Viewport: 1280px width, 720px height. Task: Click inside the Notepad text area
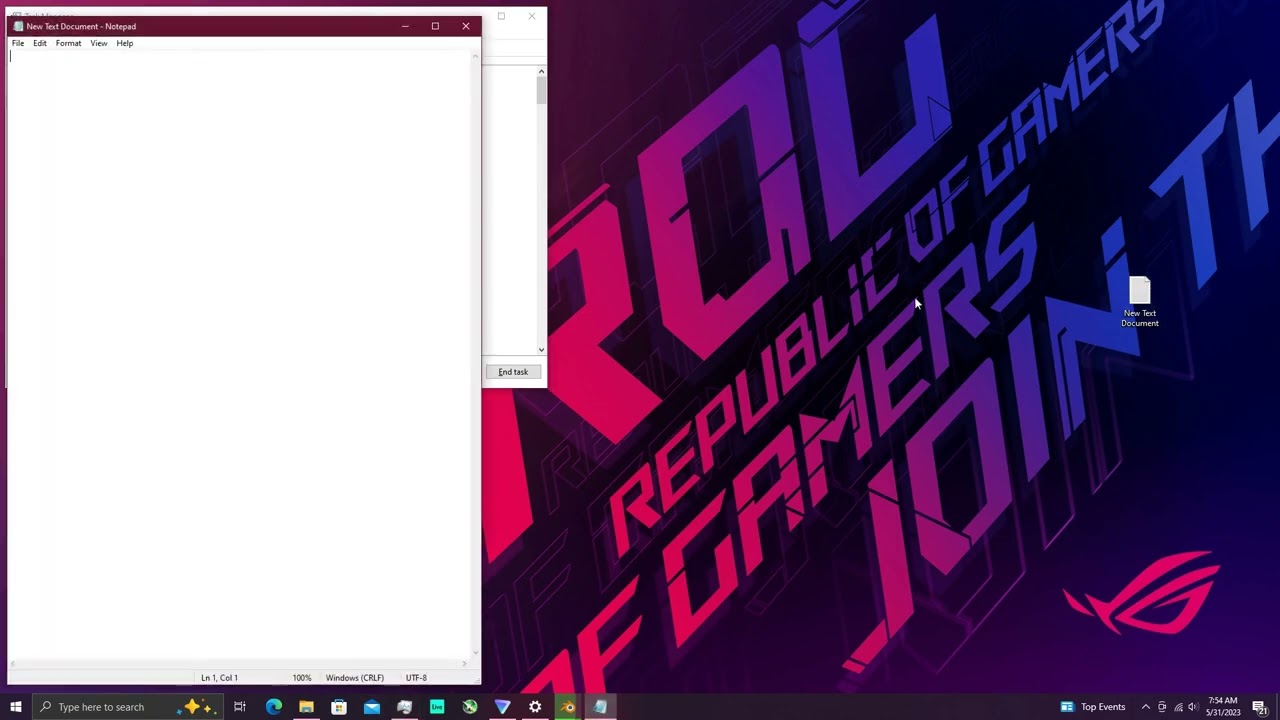click(x=238, y=355)
